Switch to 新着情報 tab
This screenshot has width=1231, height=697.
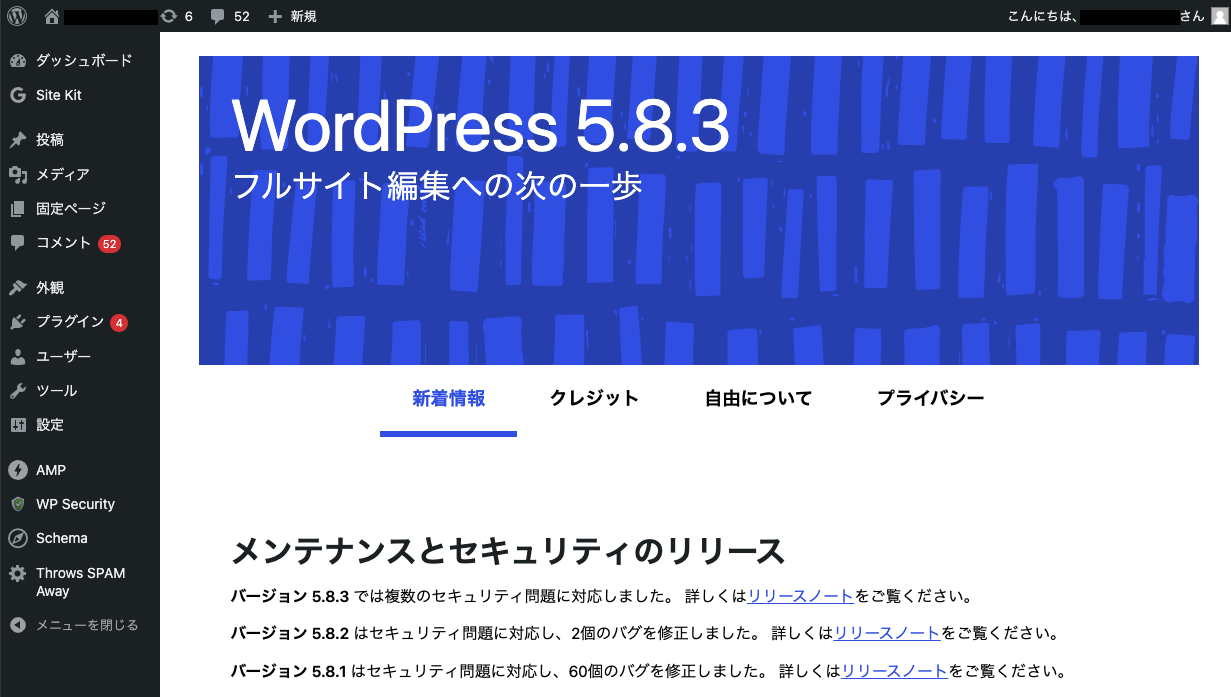[x=448, y=399]
